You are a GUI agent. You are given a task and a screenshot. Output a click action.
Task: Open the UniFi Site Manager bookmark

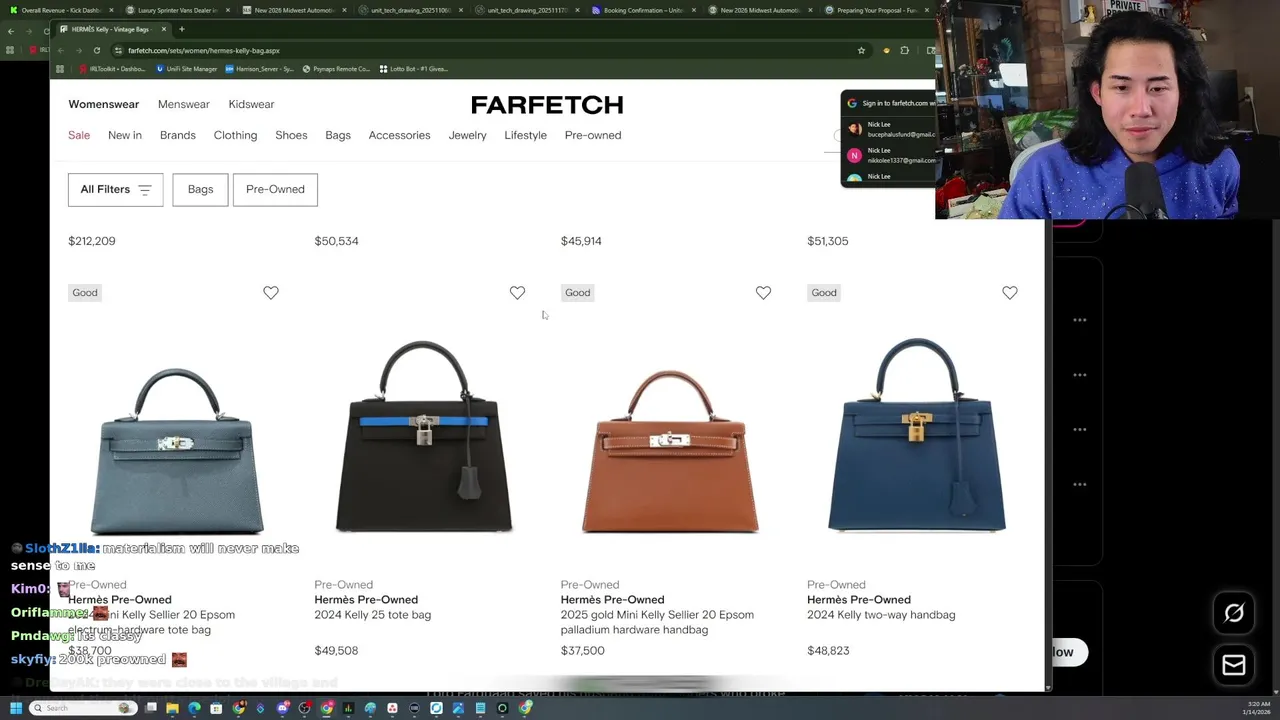(187, 69)
